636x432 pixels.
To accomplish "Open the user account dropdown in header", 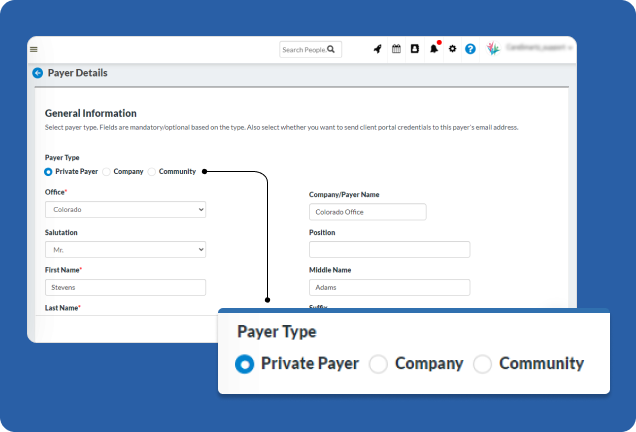I will click(x=538, y=48).
